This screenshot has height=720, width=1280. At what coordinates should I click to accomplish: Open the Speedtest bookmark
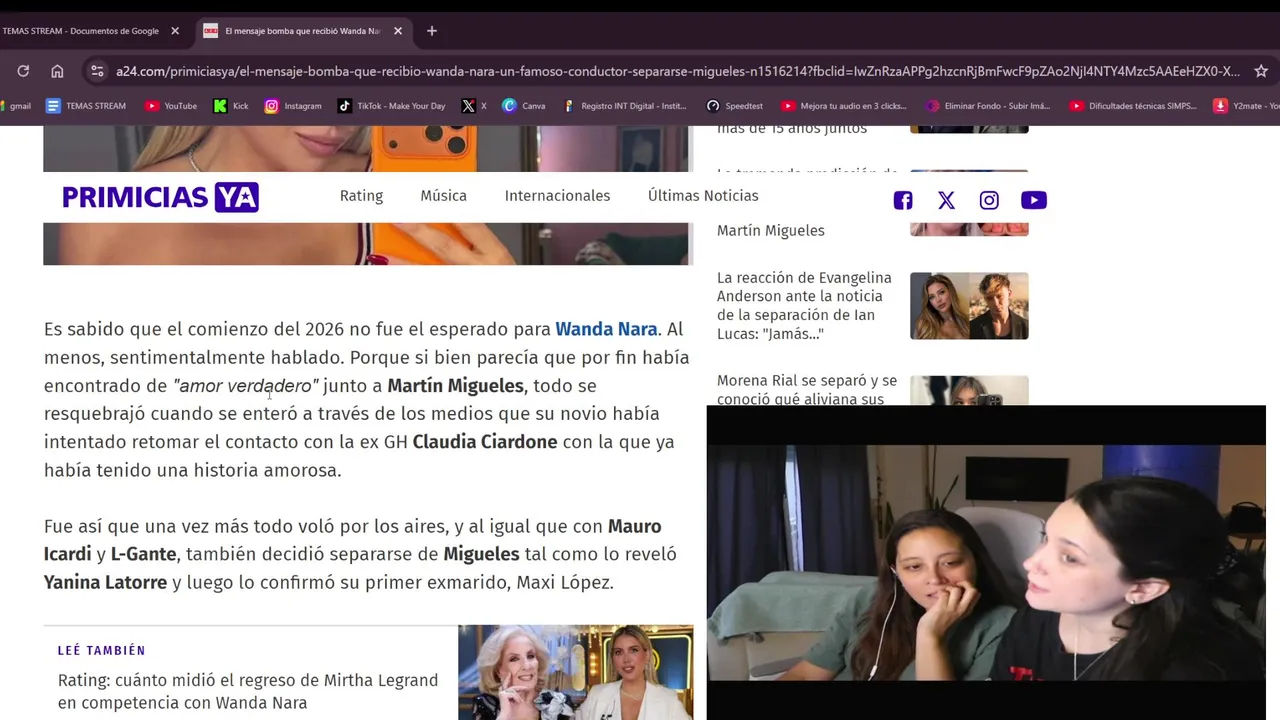[735, 106]
